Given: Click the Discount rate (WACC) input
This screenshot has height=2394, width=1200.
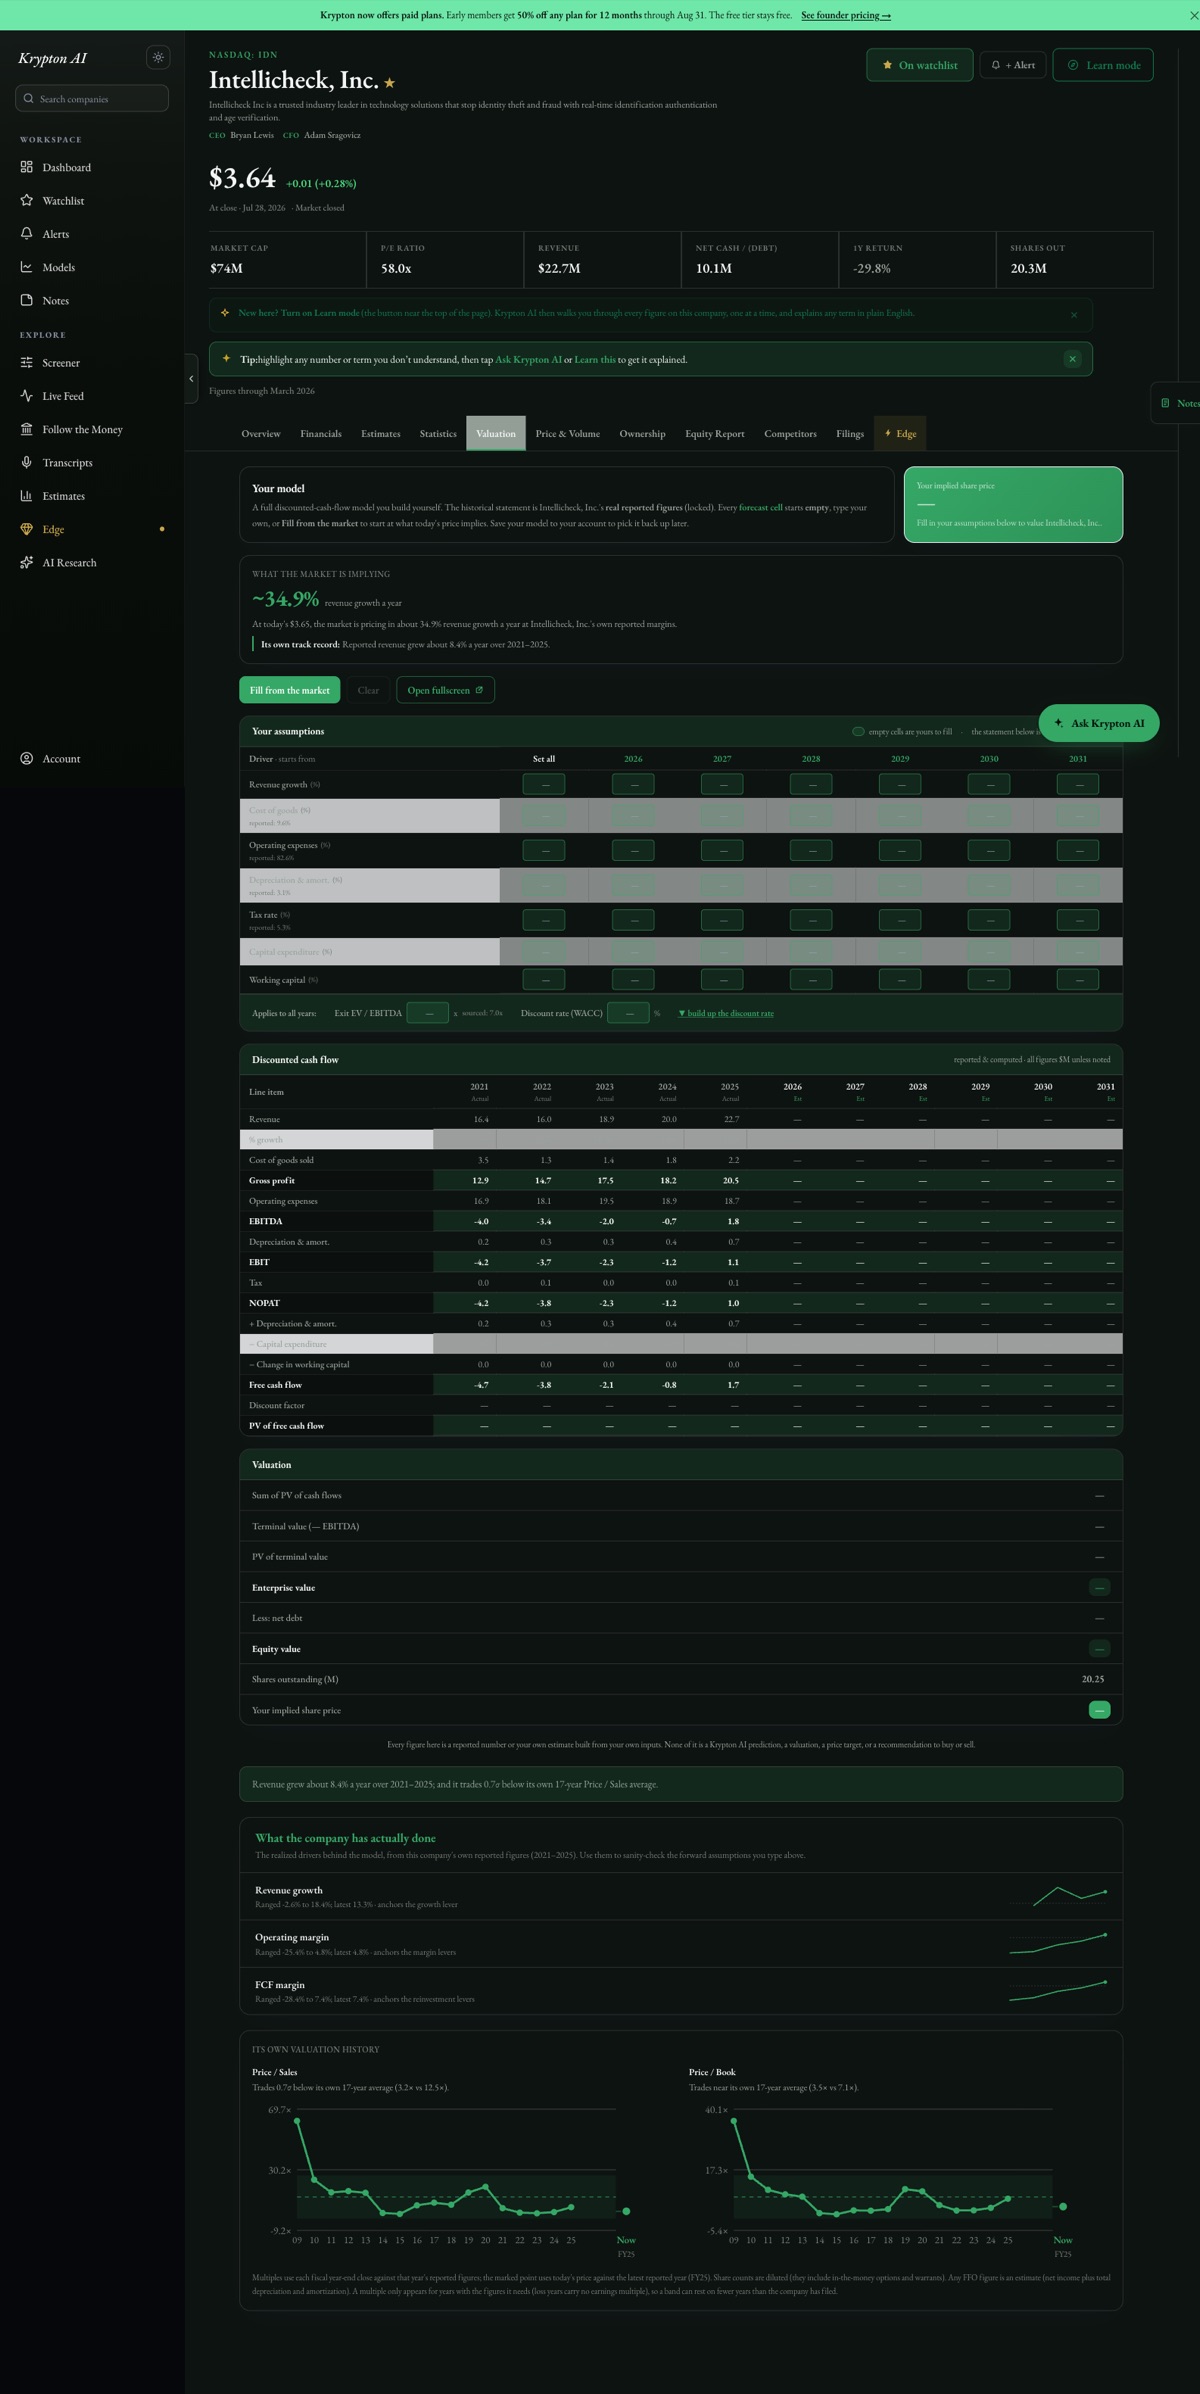Looking at the screenshot, I should click(x=628, y=1013).
